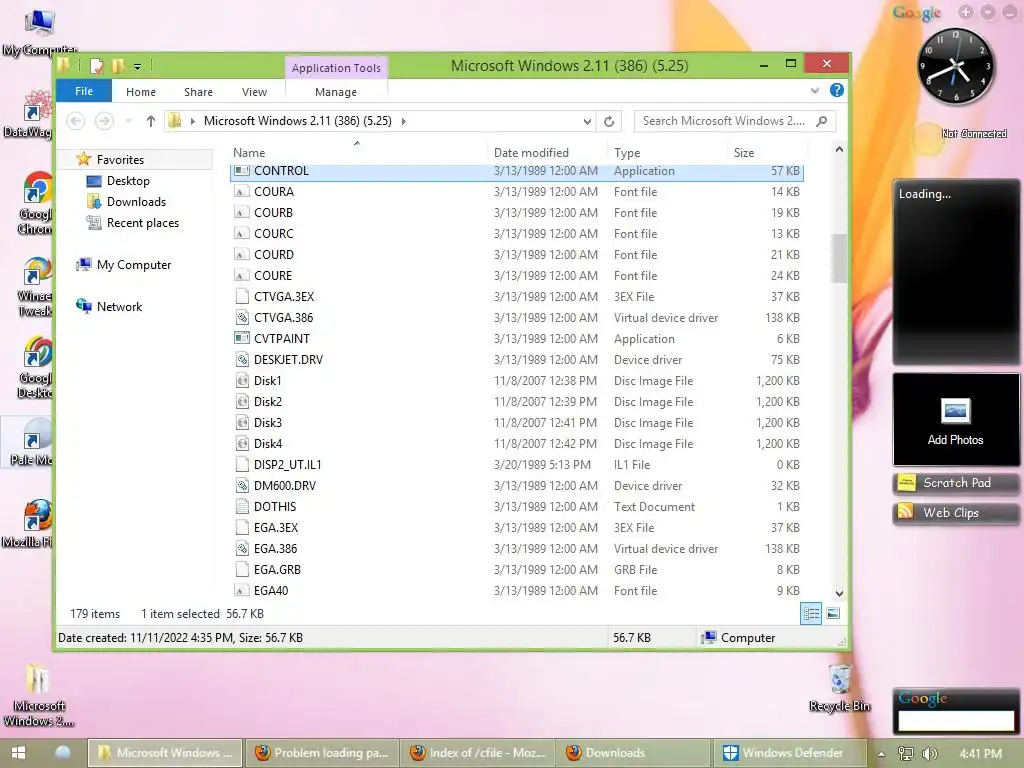The height and width of the screenshot is (768, 1024).
Task: Open Downloads in the navigation pane
Action: (136, 202)
